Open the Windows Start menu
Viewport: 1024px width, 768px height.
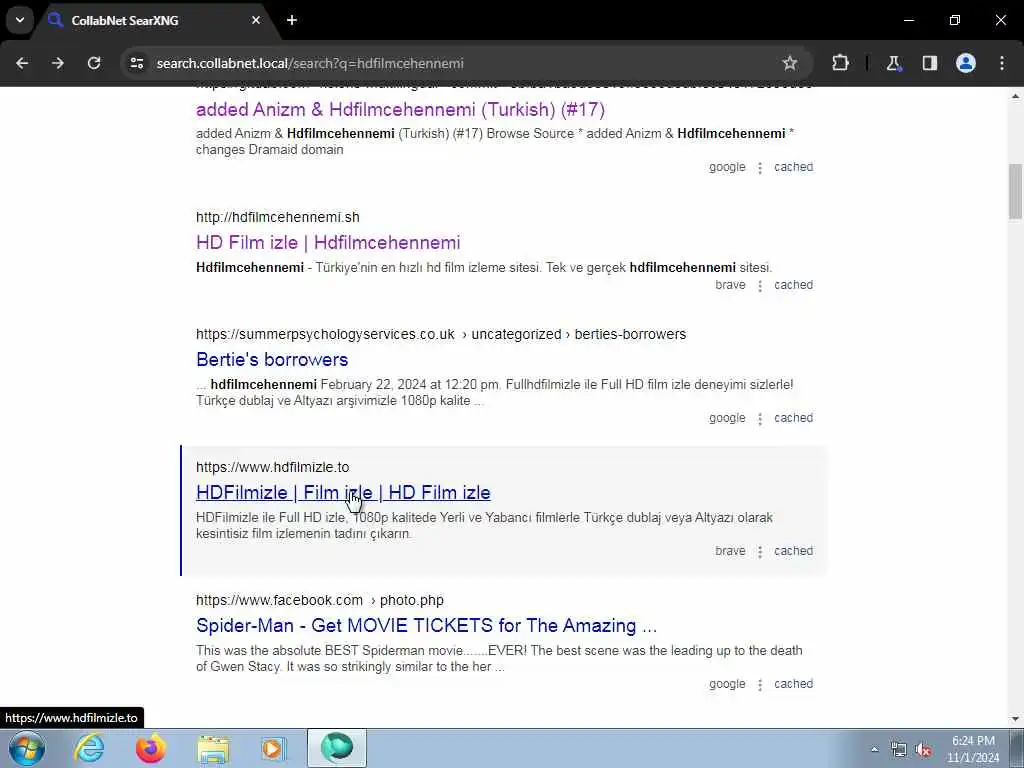27,748
